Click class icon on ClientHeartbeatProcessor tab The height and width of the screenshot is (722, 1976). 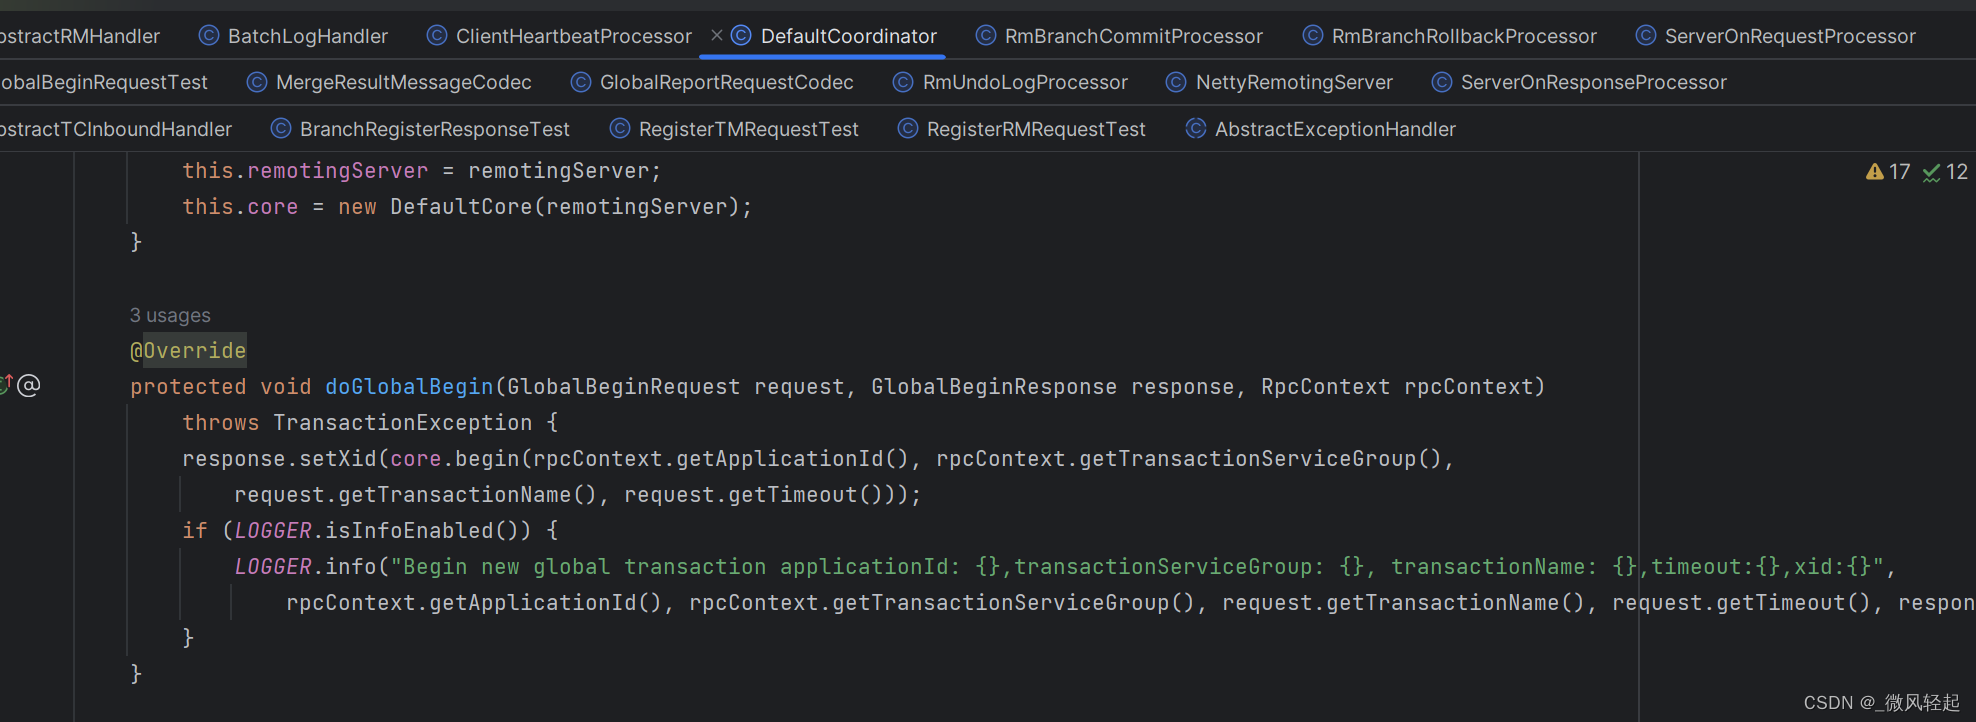[x=437, y=36]
